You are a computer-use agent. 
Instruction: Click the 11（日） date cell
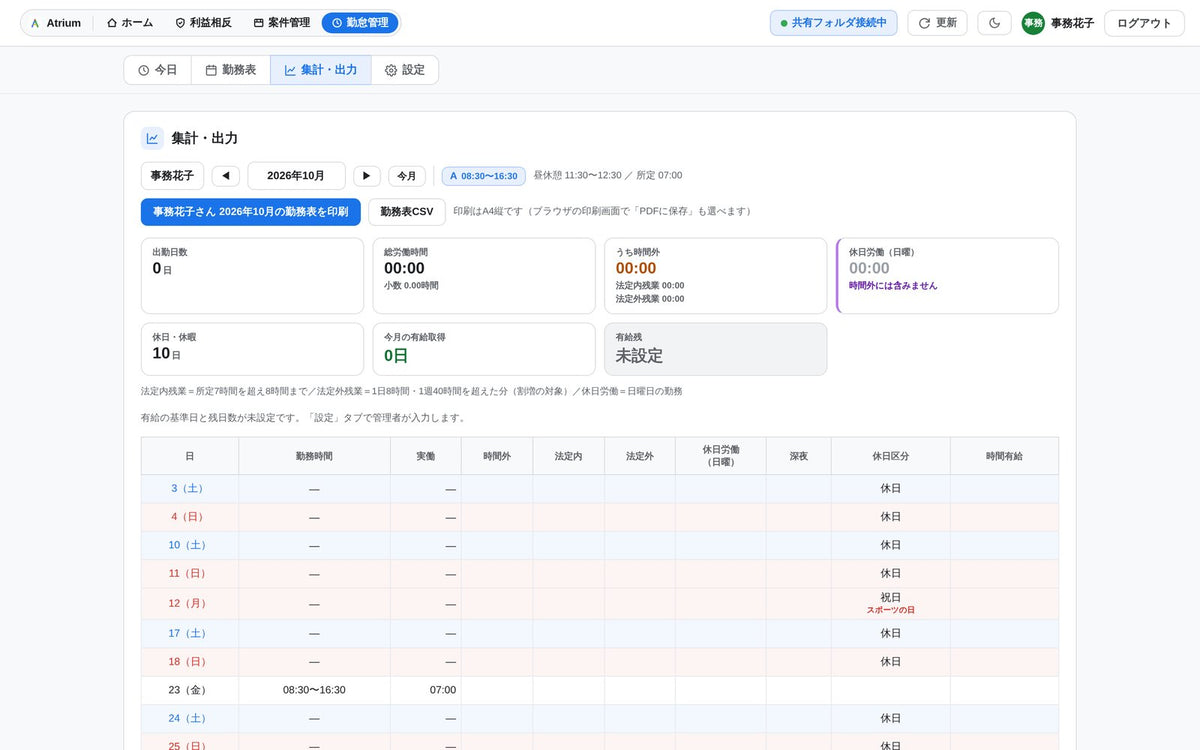[x=190, y=573]
